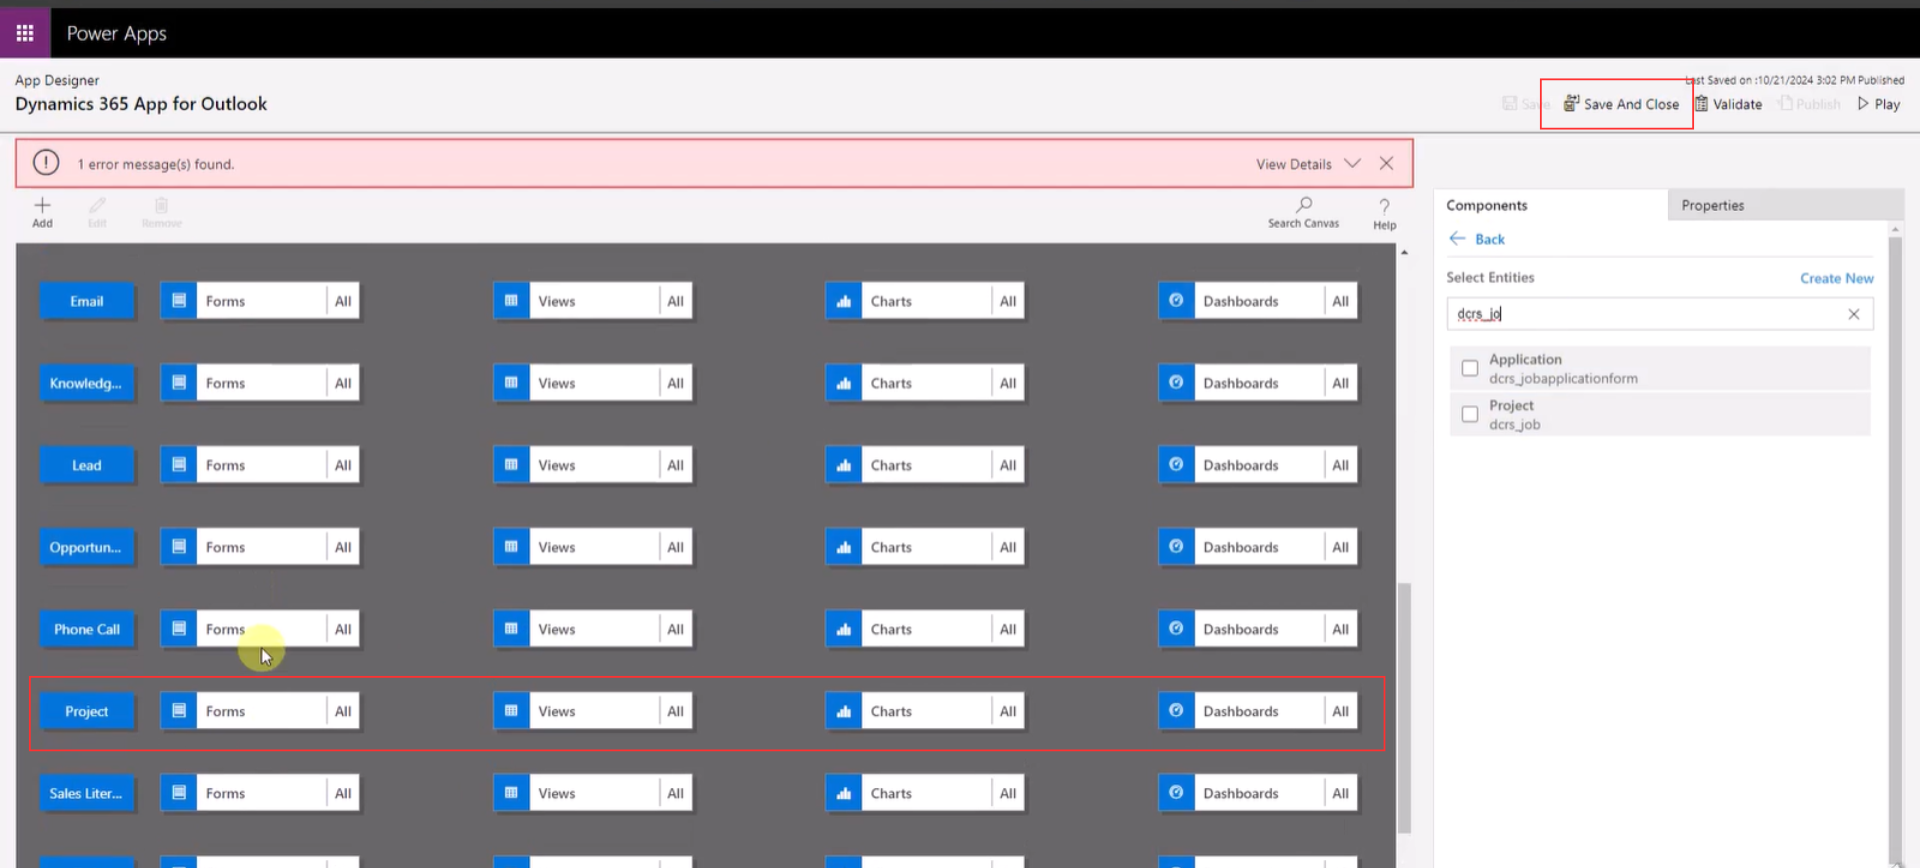Open the Power Apps app launcher waffle
Screen dimensions: 1920x868
click(x=25, y=33)
